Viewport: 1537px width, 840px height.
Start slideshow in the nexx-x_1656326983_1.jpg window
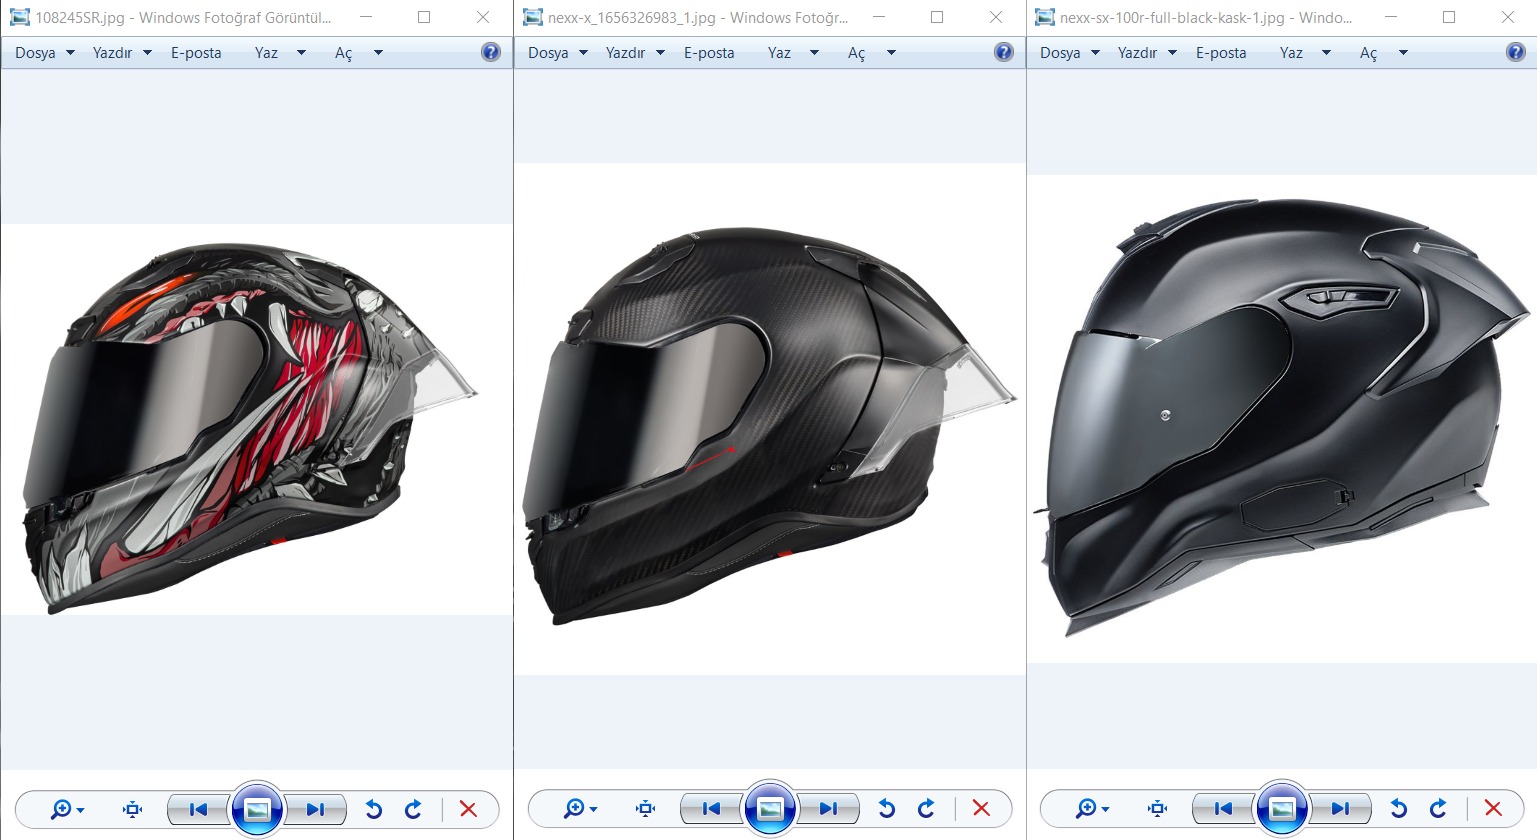[770, 809]
